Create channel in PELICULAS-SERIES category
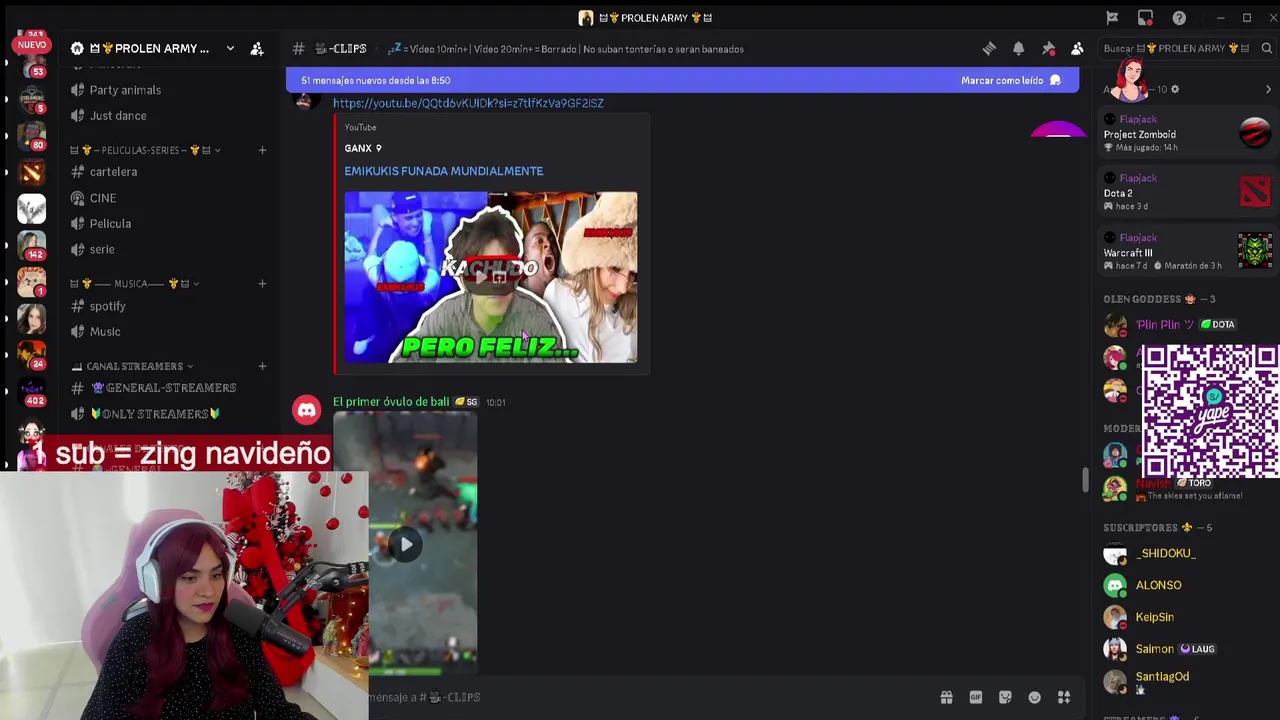The height and width of the screenshot is (720, 1280). point(262,150)
